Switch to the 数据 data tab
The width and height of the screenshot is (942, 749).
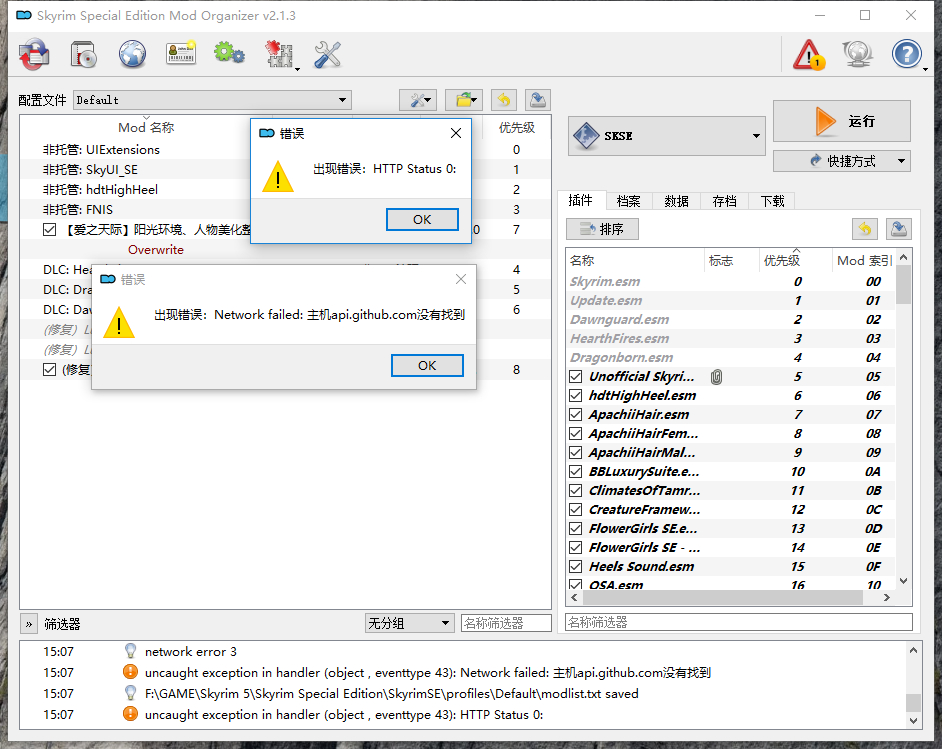[676, 201]
